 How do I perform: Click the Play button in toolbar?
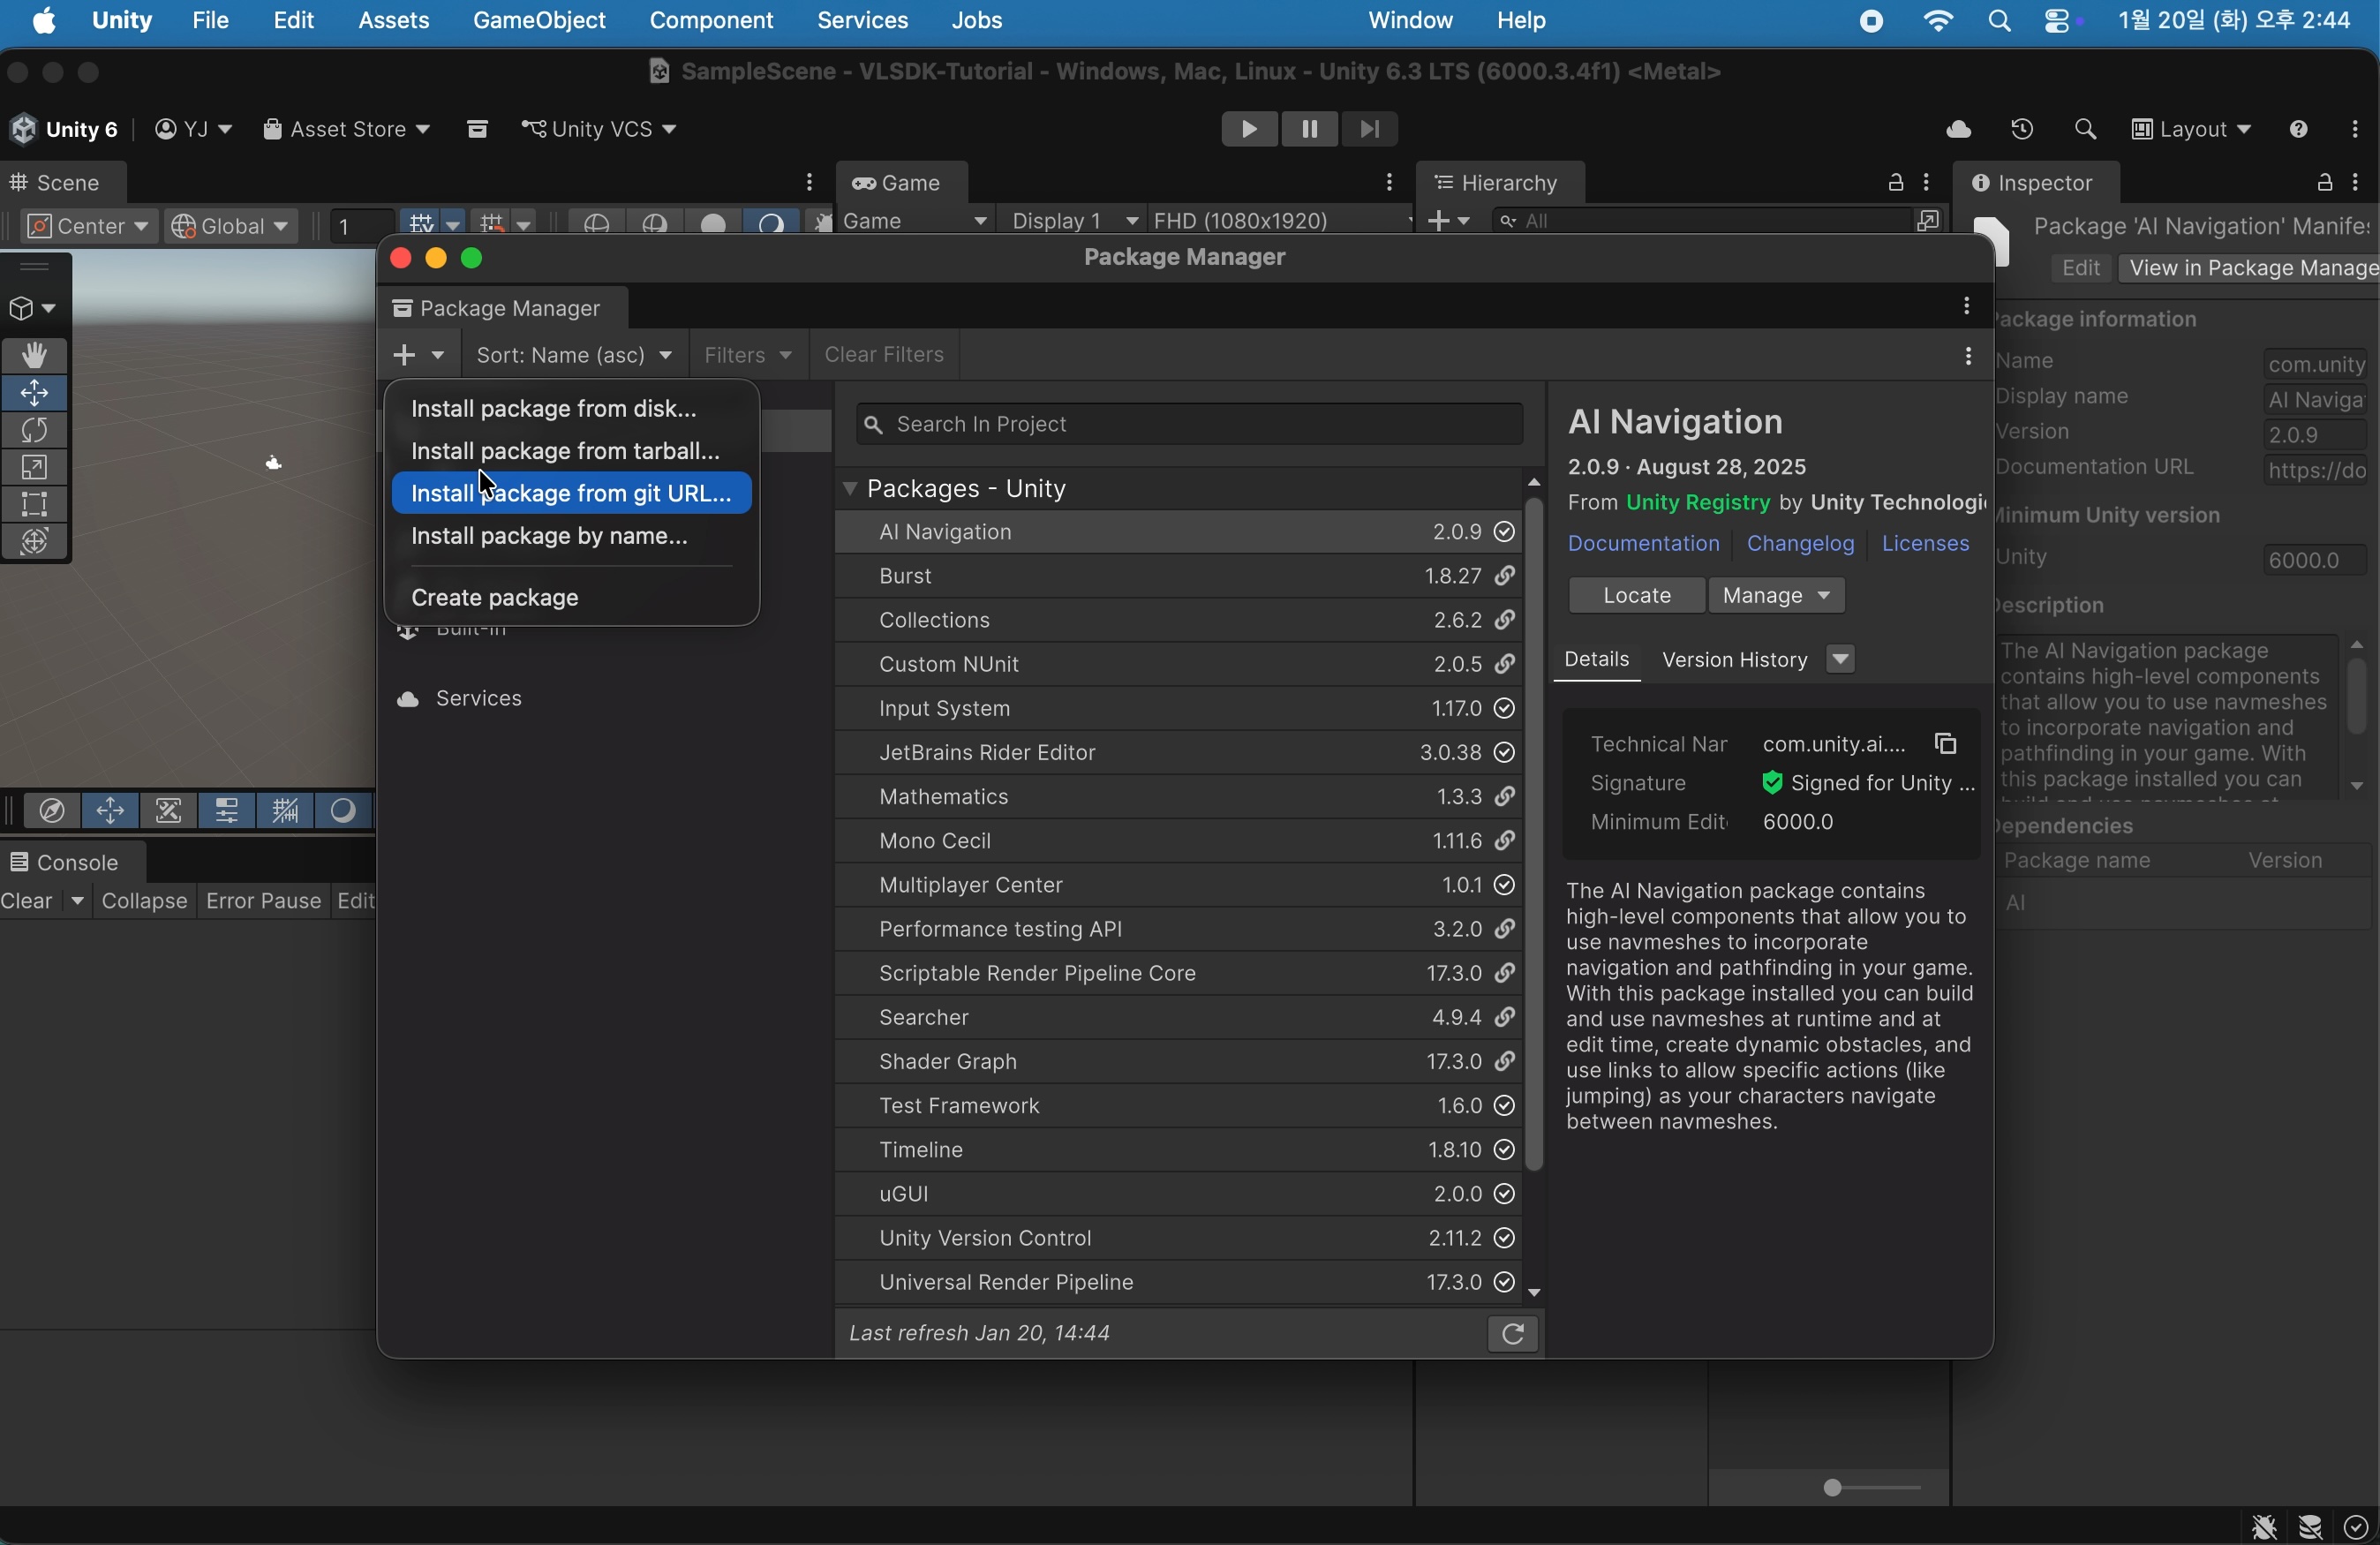1248,130
